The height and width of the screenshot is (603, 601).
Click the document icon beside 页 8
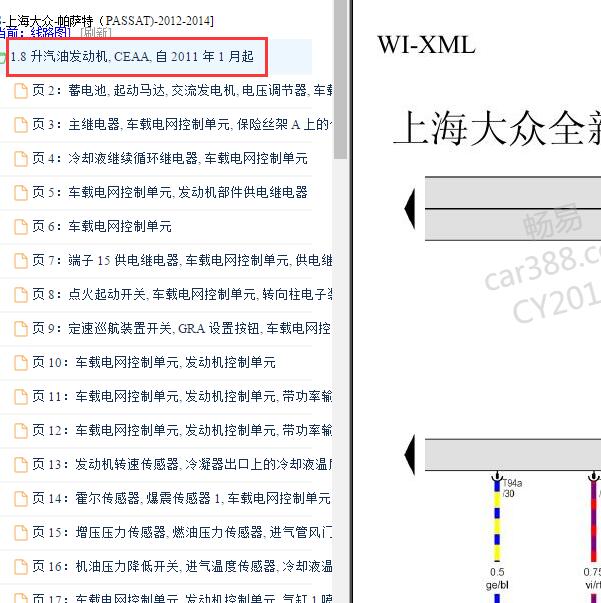21,295
